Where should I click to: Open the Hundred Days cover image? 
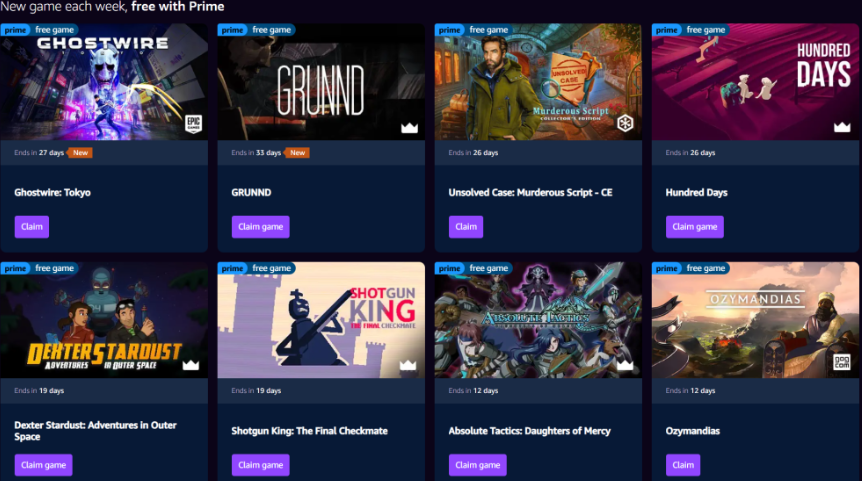[755, 82]
